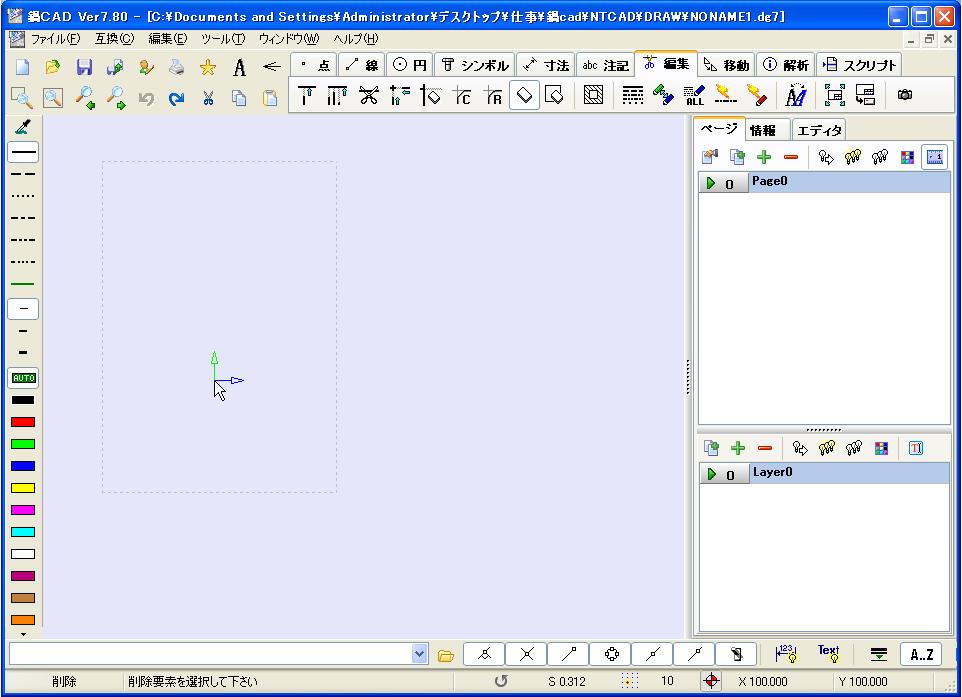Screen dimensions: 962x697
Task: Pick attribute with the eyedropper tool
Action: point(23,127)
